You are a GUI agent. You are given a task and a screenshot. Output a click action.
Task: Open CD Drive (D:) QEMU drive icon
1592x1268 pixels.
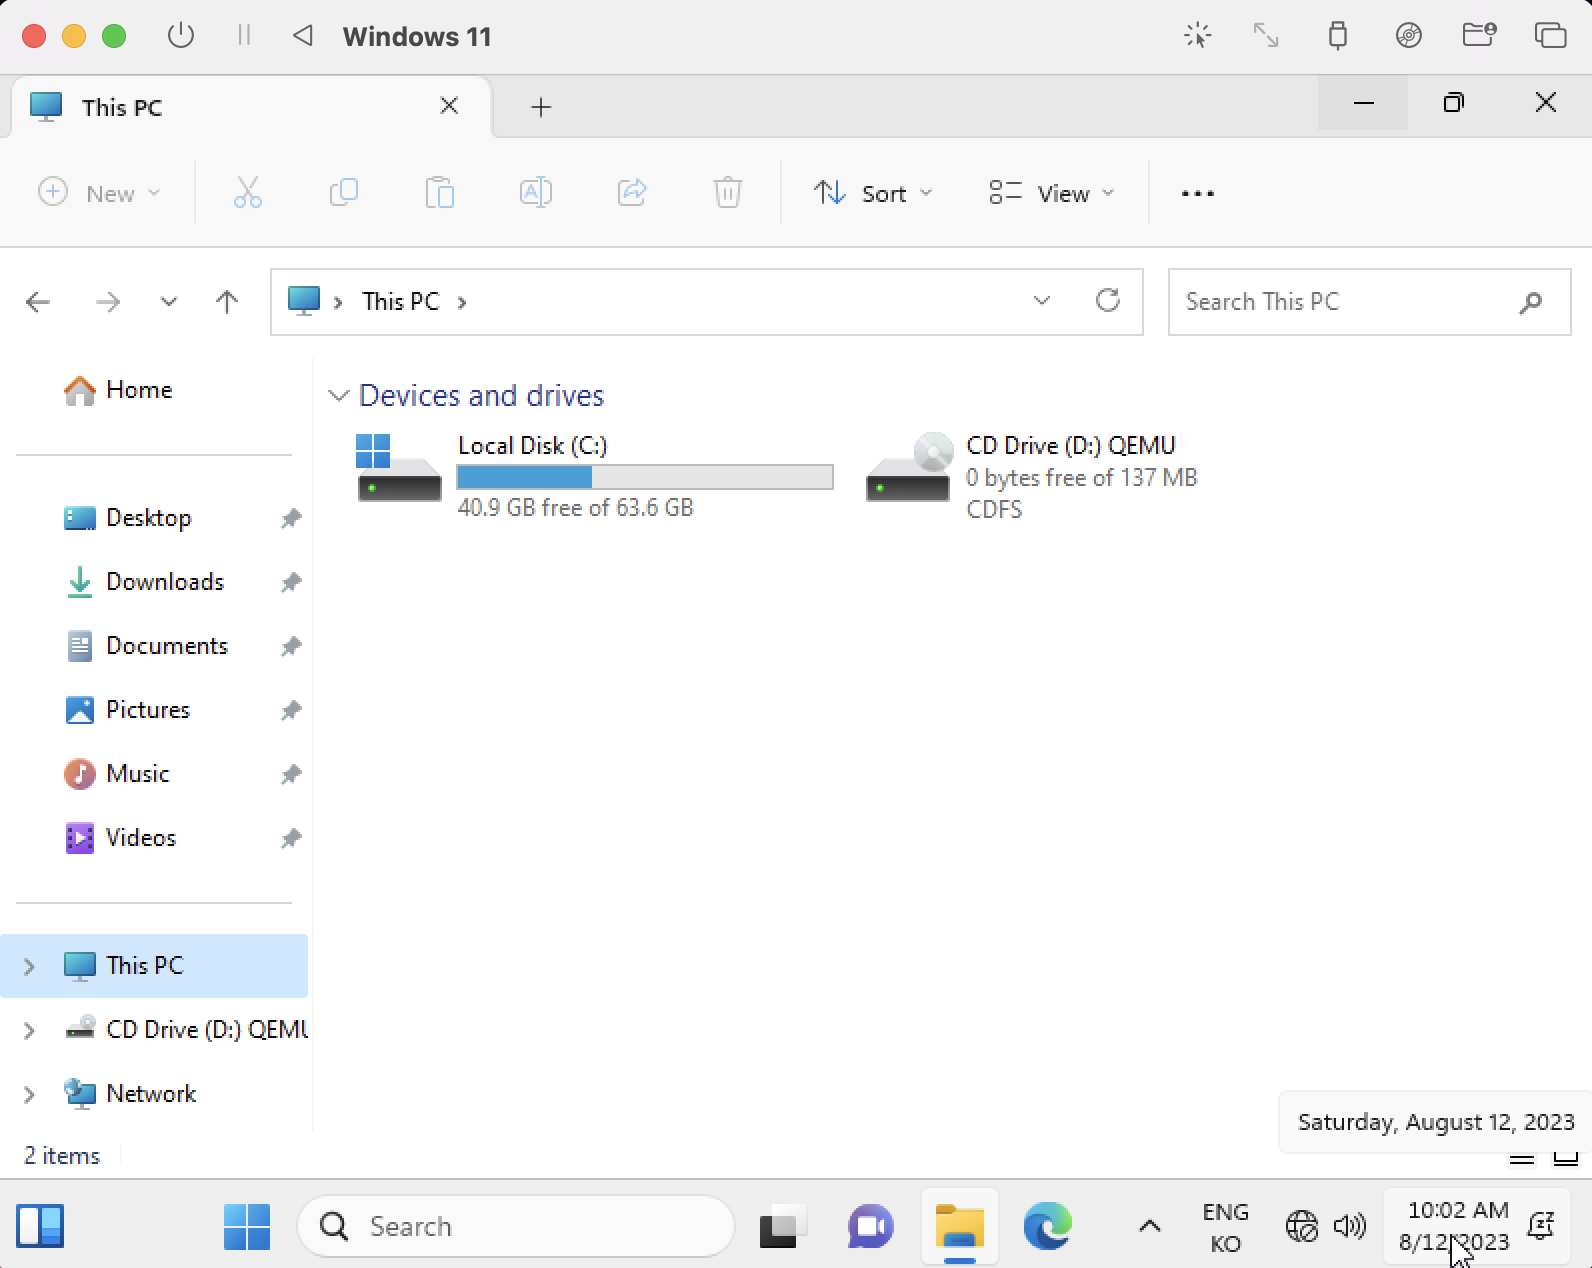[x=909, y=467]
